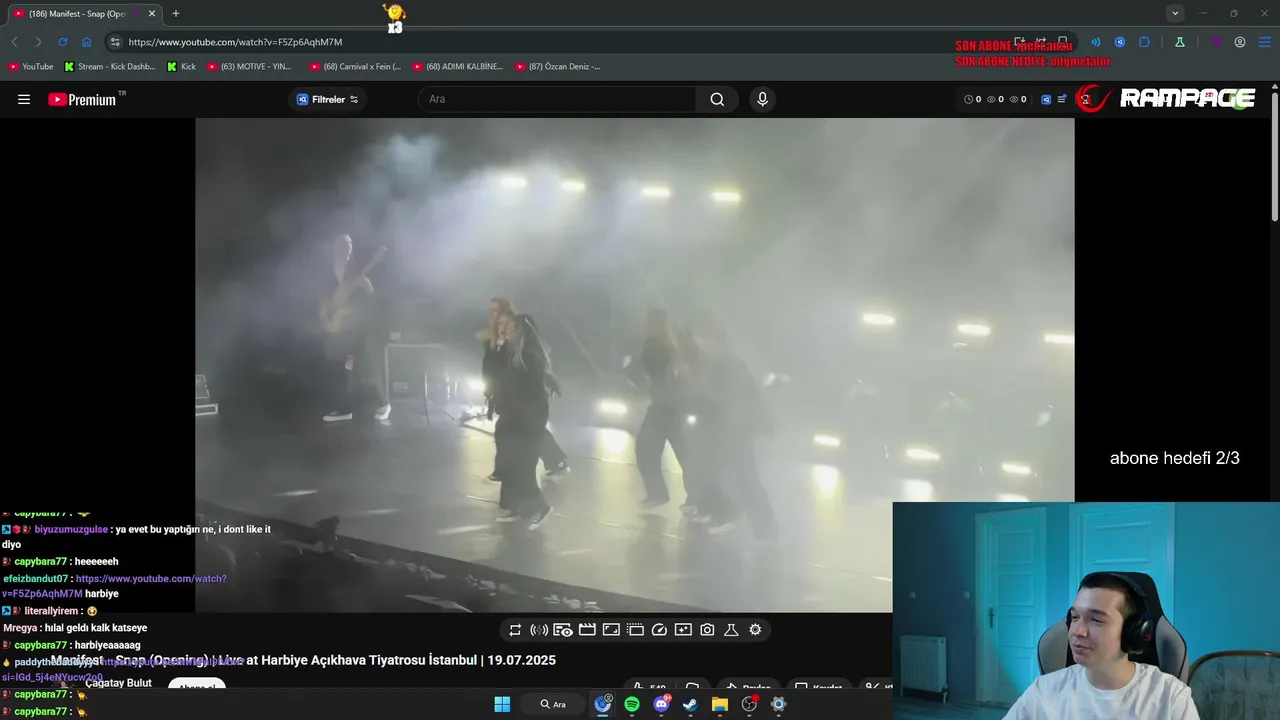Open Discord from the taskbar
1280x720 pixels.
coord(661,704)
